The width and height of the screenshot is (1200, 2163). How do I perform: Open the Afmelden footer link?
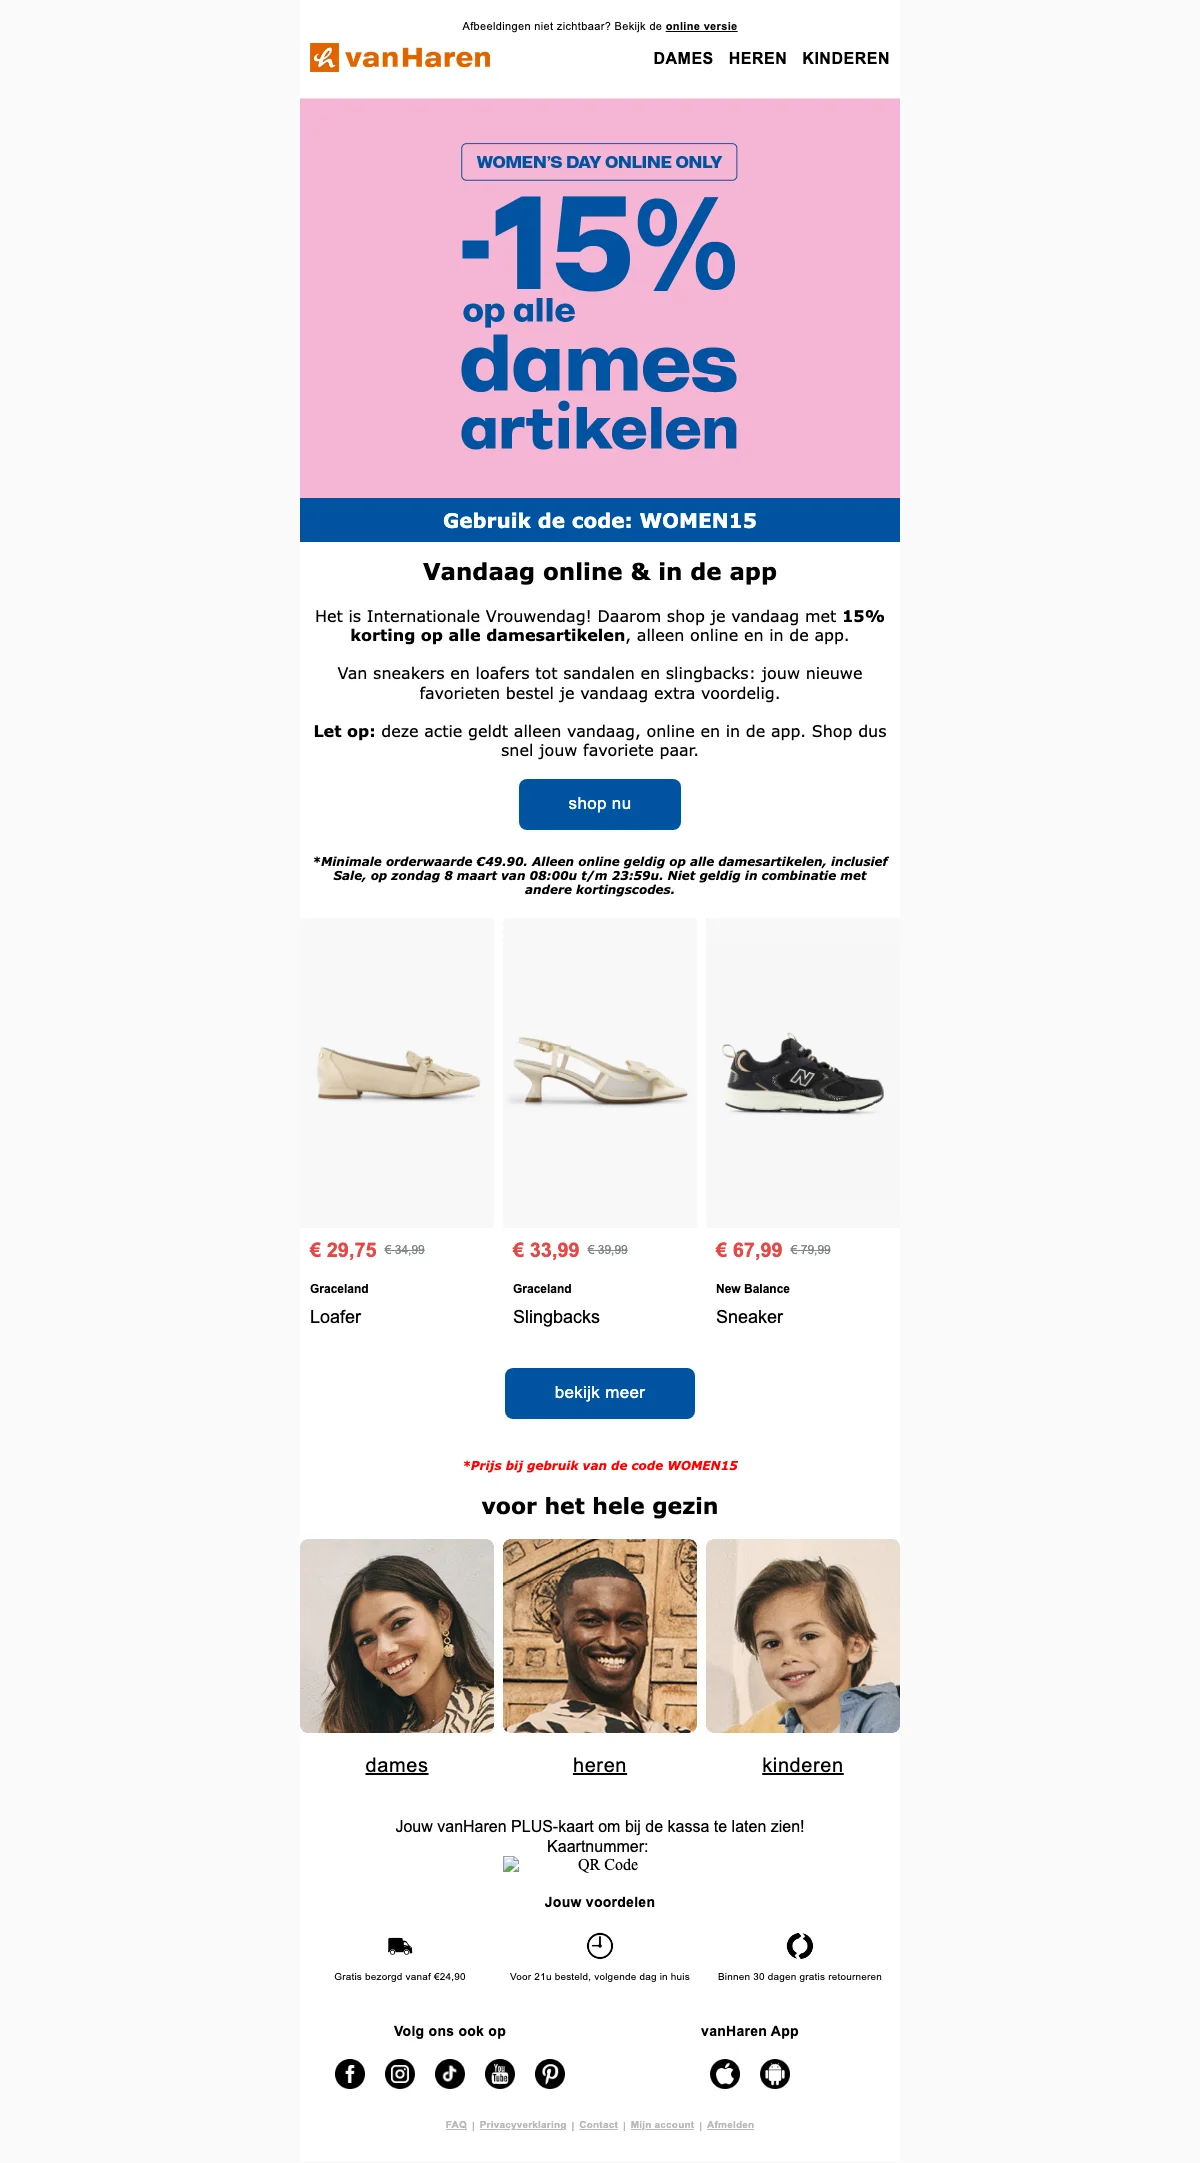point(730,2125)
